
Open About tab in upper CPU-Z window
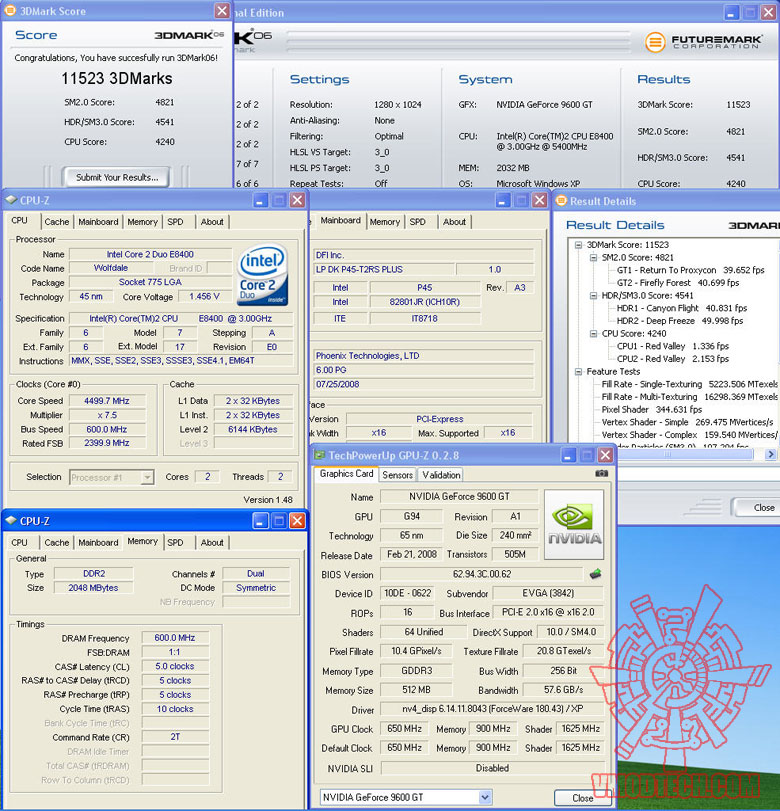[x=212, y=222]
